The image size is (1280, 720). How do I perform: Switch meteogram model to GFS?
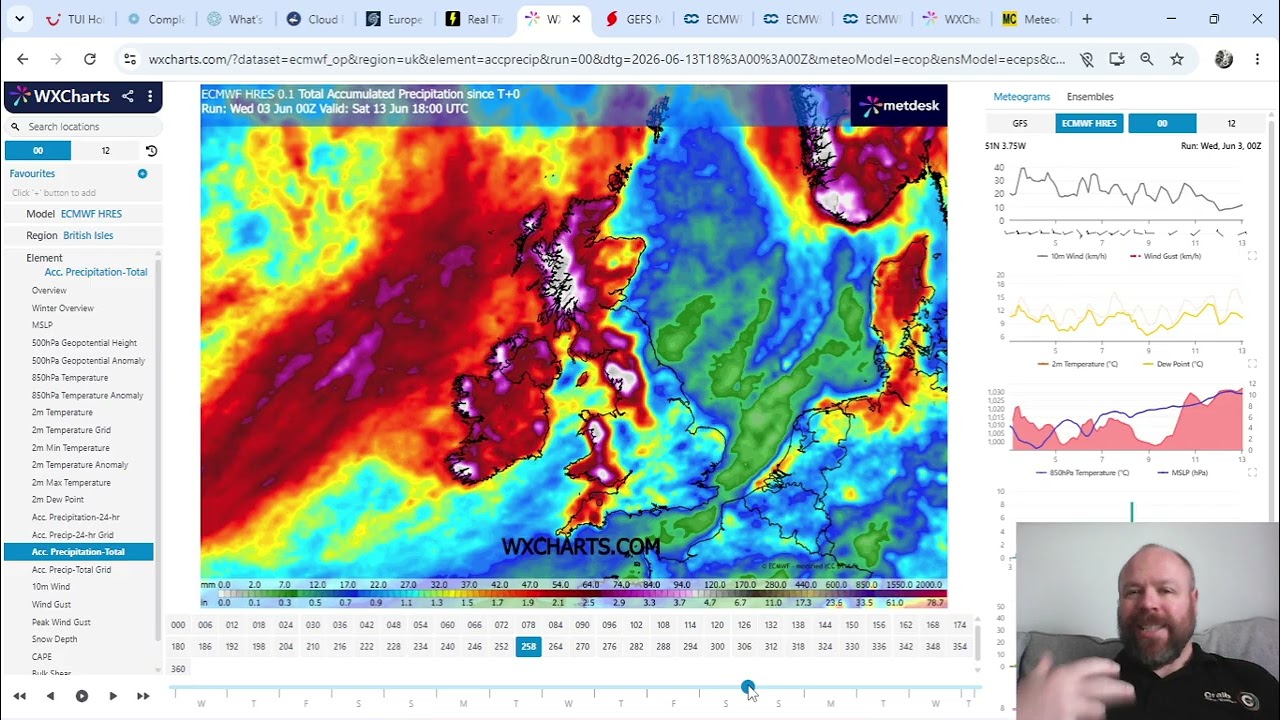1020,124
